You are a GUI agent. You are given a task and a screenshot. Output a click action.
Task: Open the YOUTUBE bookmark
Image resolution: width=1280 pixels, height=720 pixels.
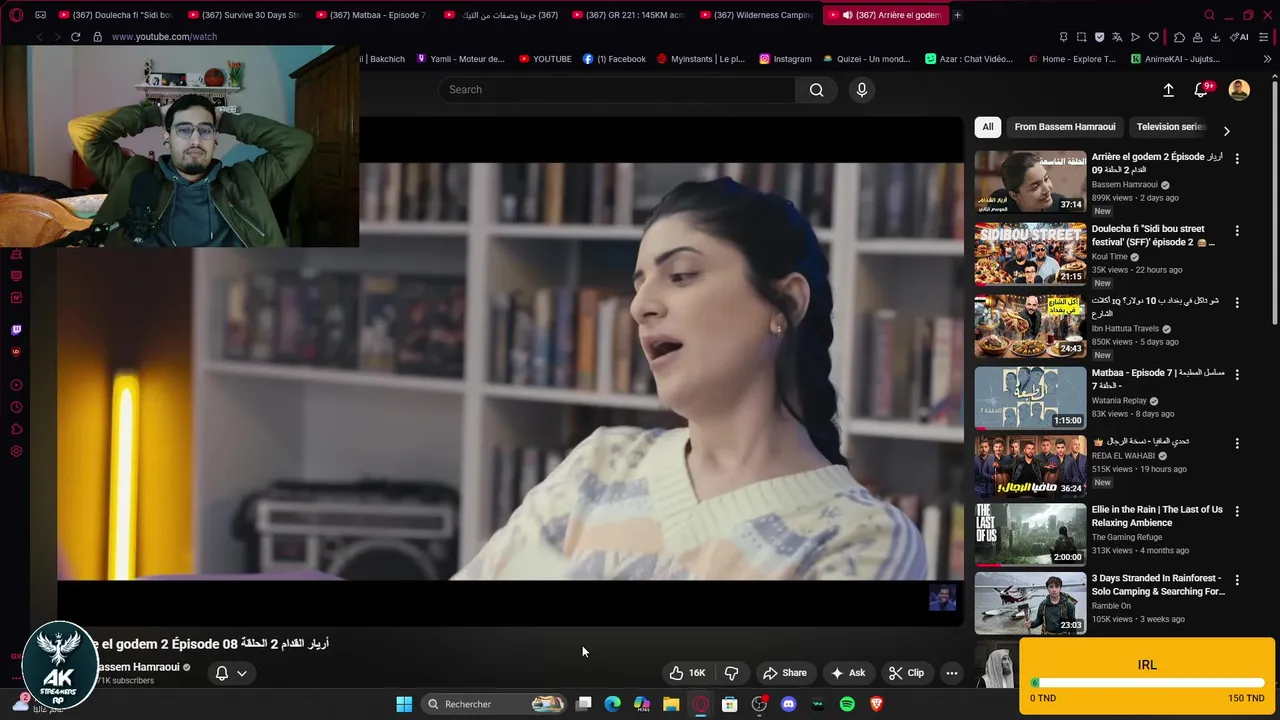[x=545, y=59]
